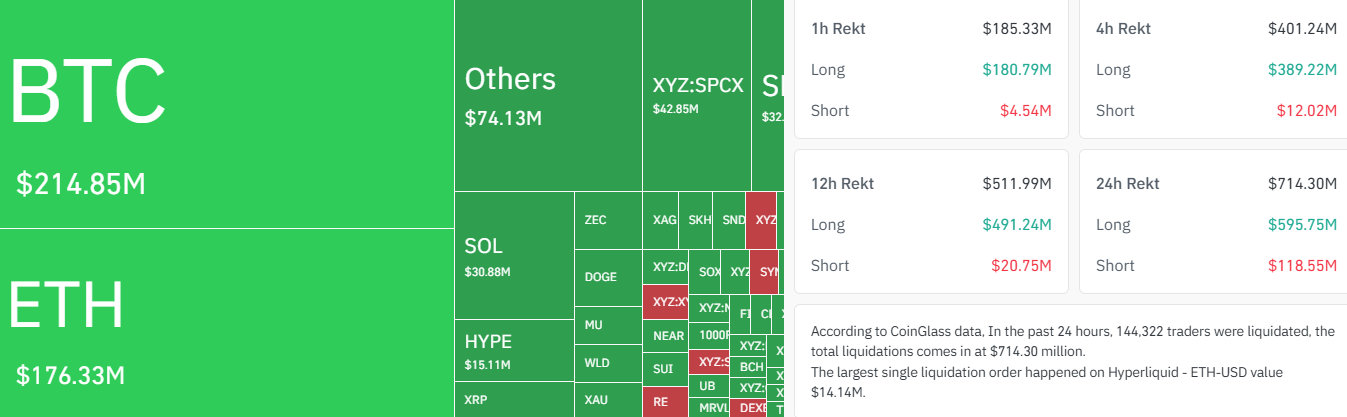Click the XRP heatmap tile
This screenshot has width=1347, height=417.
pos(514,400)
